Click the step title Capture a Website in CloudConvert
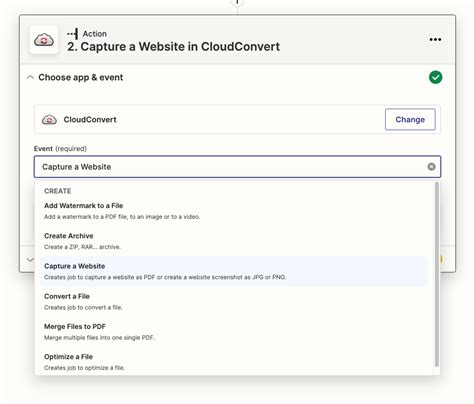This screenshot has width=474, height=404. coord(173,47)
